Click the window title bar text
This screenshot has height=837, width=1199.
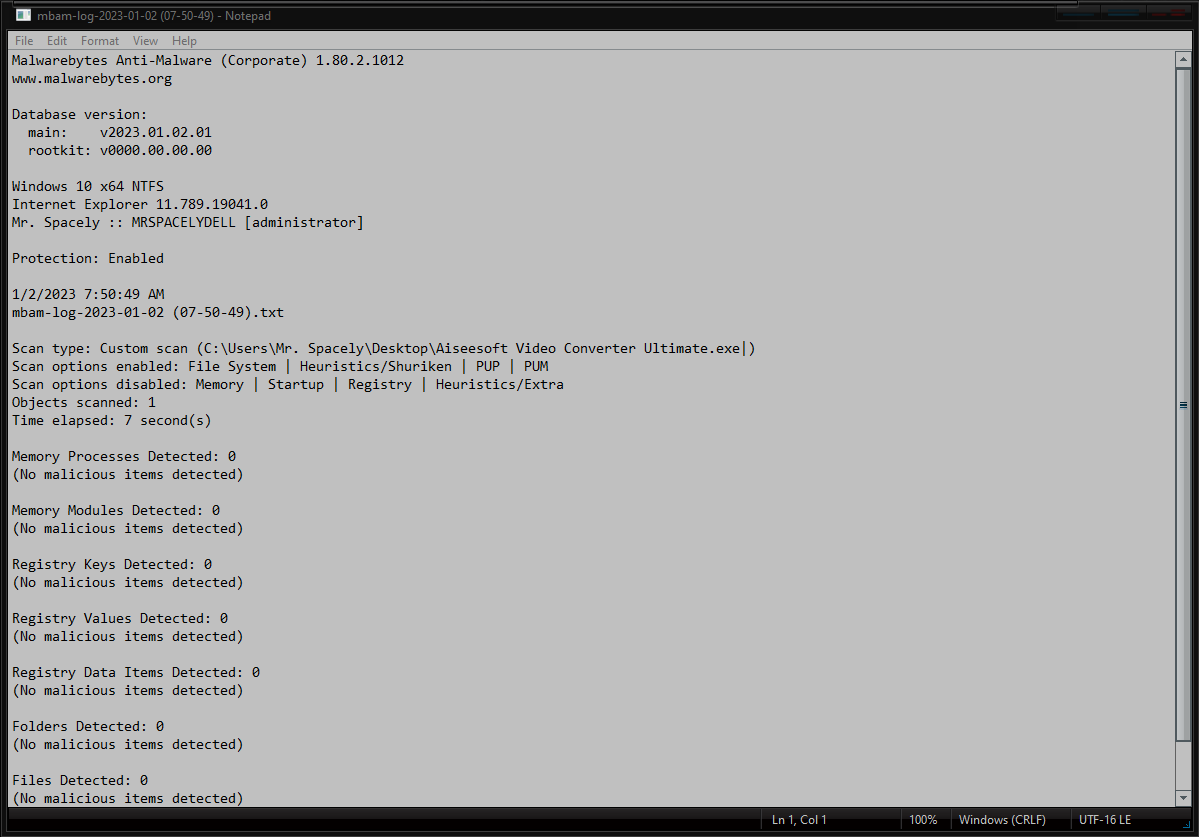(x=154, y=15)
